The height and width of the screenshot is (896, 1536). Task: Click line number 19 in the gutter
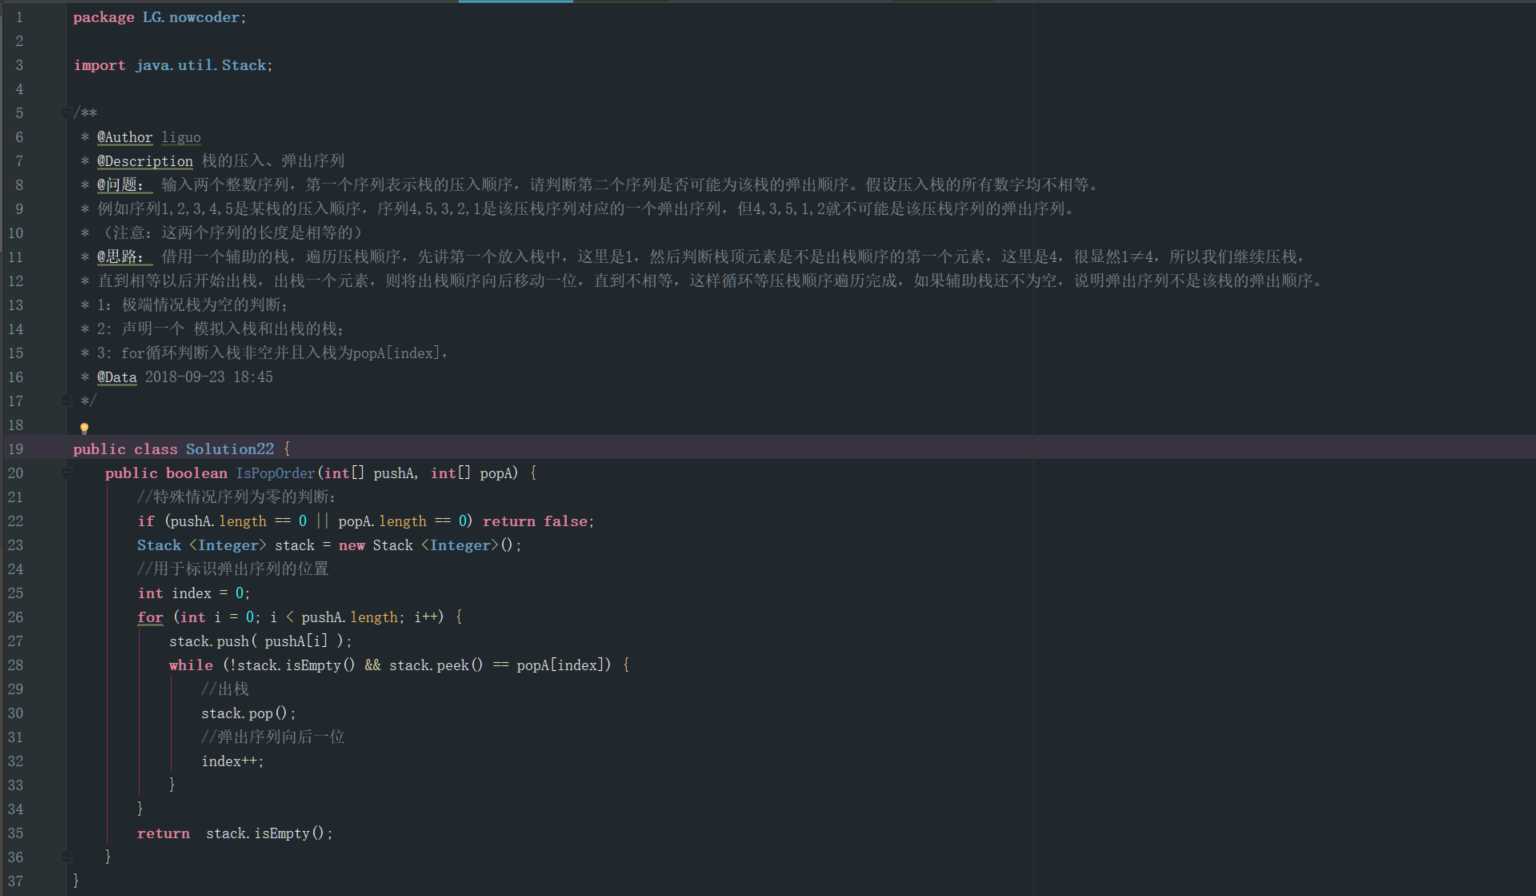click(16, 449)
